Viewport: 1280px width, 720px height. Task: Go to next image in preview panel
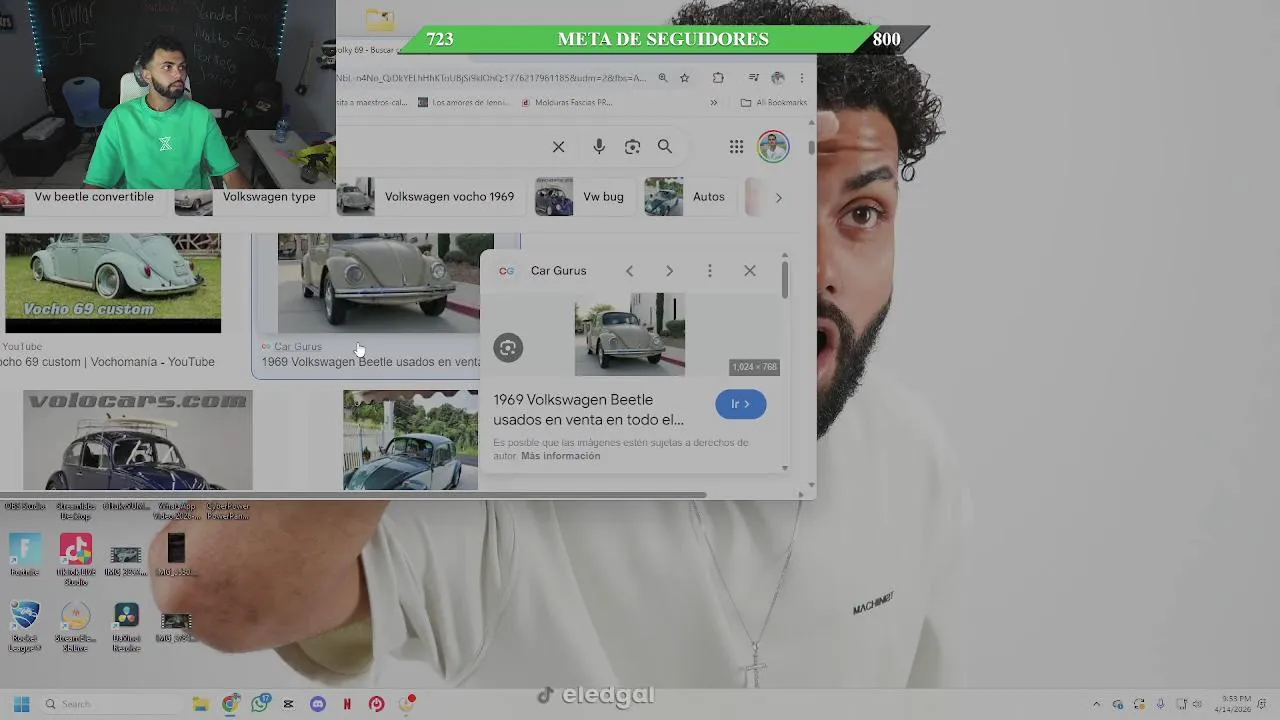(x=669, y=271)
